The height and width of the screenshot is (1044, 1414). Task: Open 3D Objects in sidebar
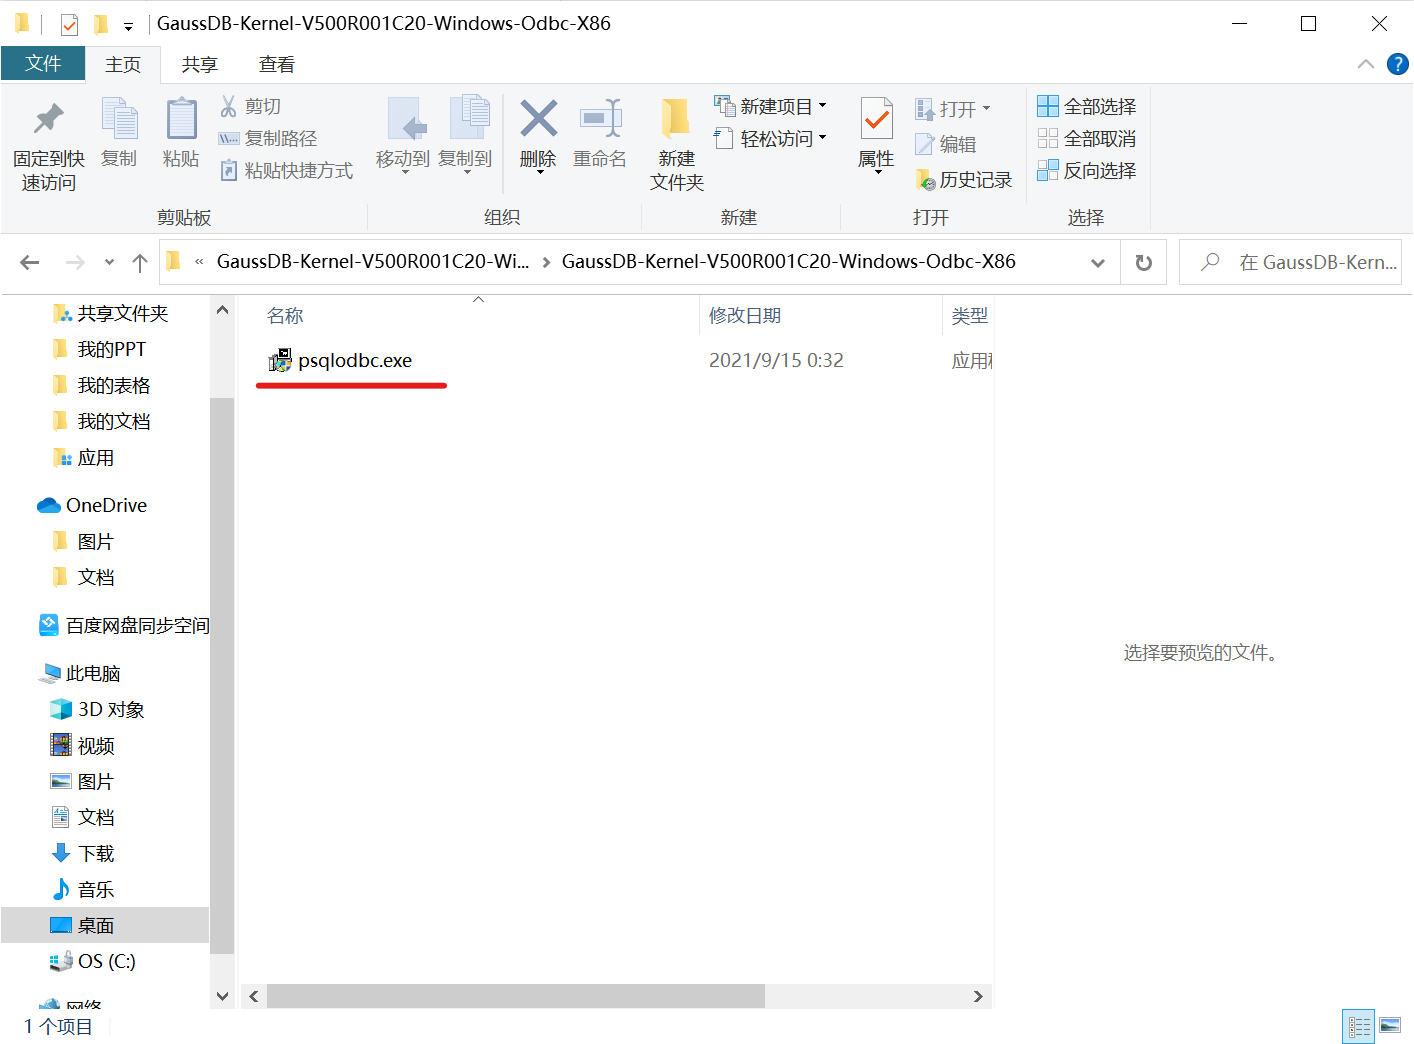97,710
